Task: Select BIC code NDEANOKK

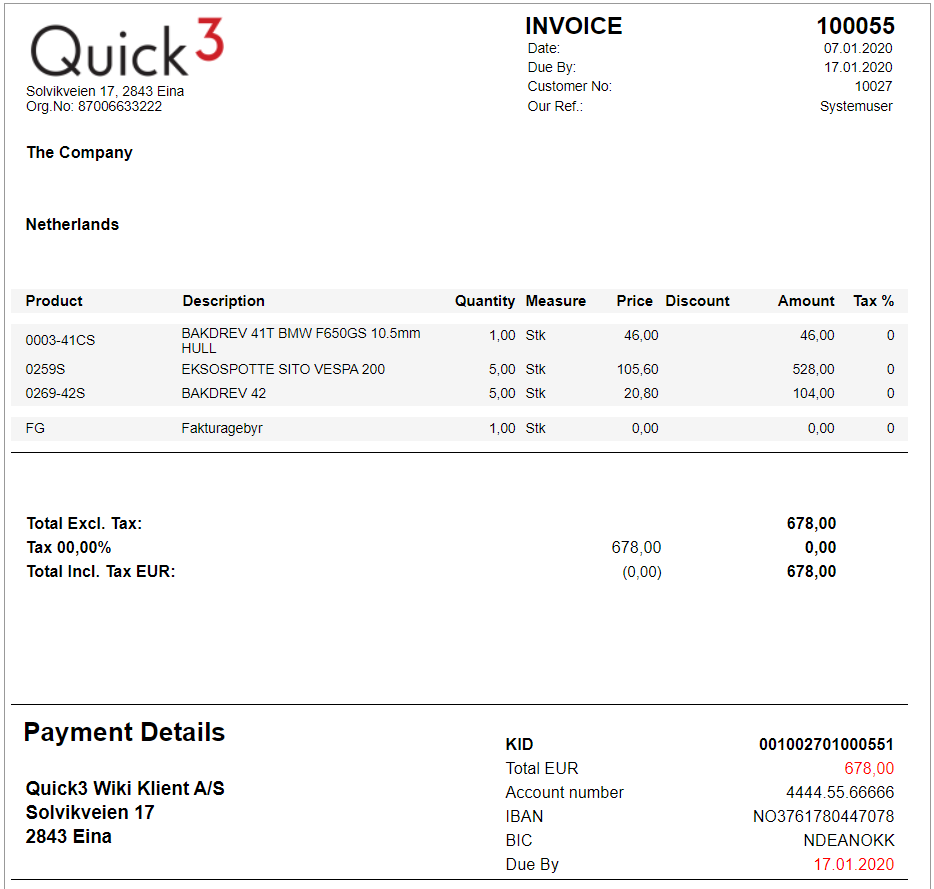Action: coord(849,840)
